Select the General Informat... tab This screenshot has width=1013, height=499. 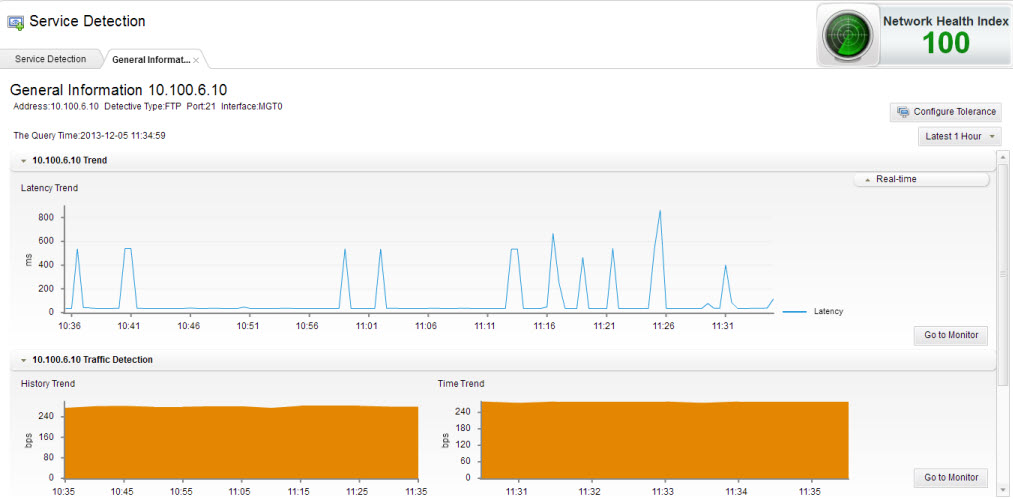[x=151, y=59]
